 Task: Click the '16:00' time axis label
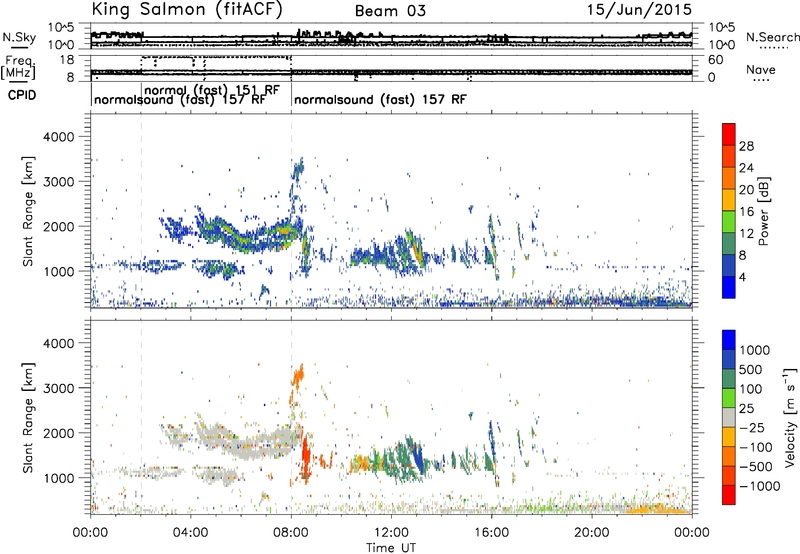point(491,533)
